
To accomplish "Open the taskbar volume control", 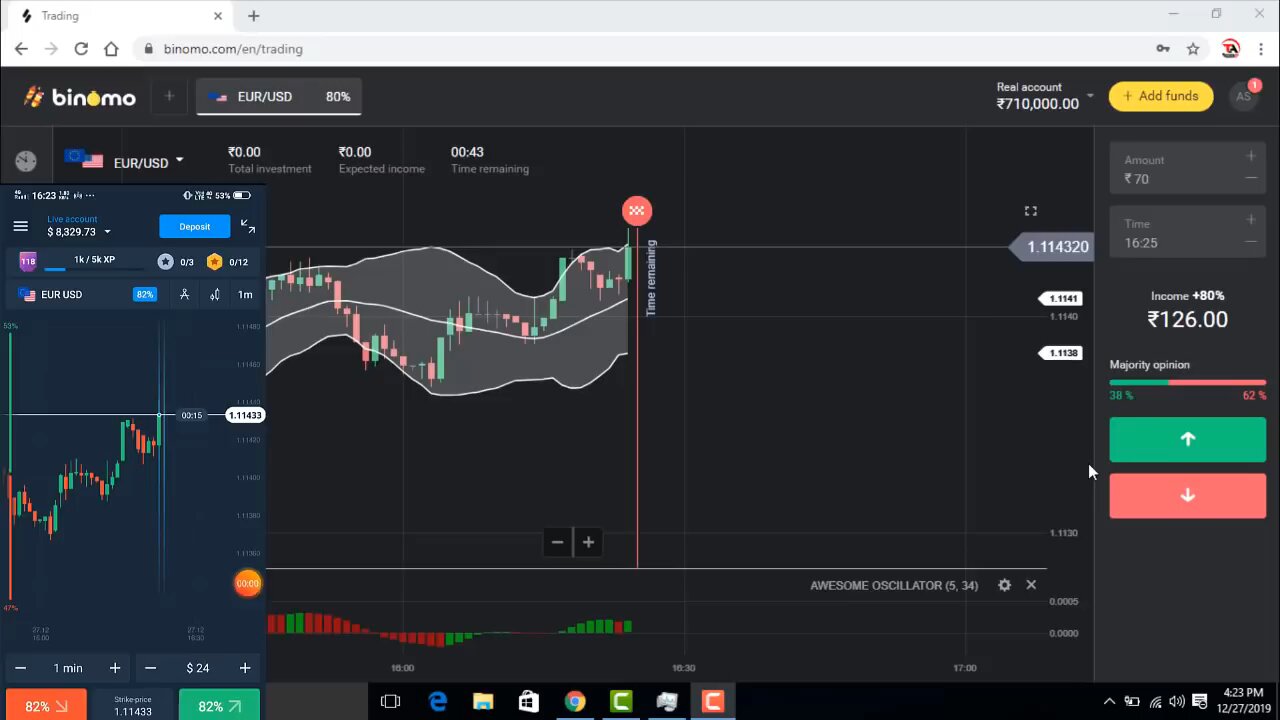I will point(1177,702).
